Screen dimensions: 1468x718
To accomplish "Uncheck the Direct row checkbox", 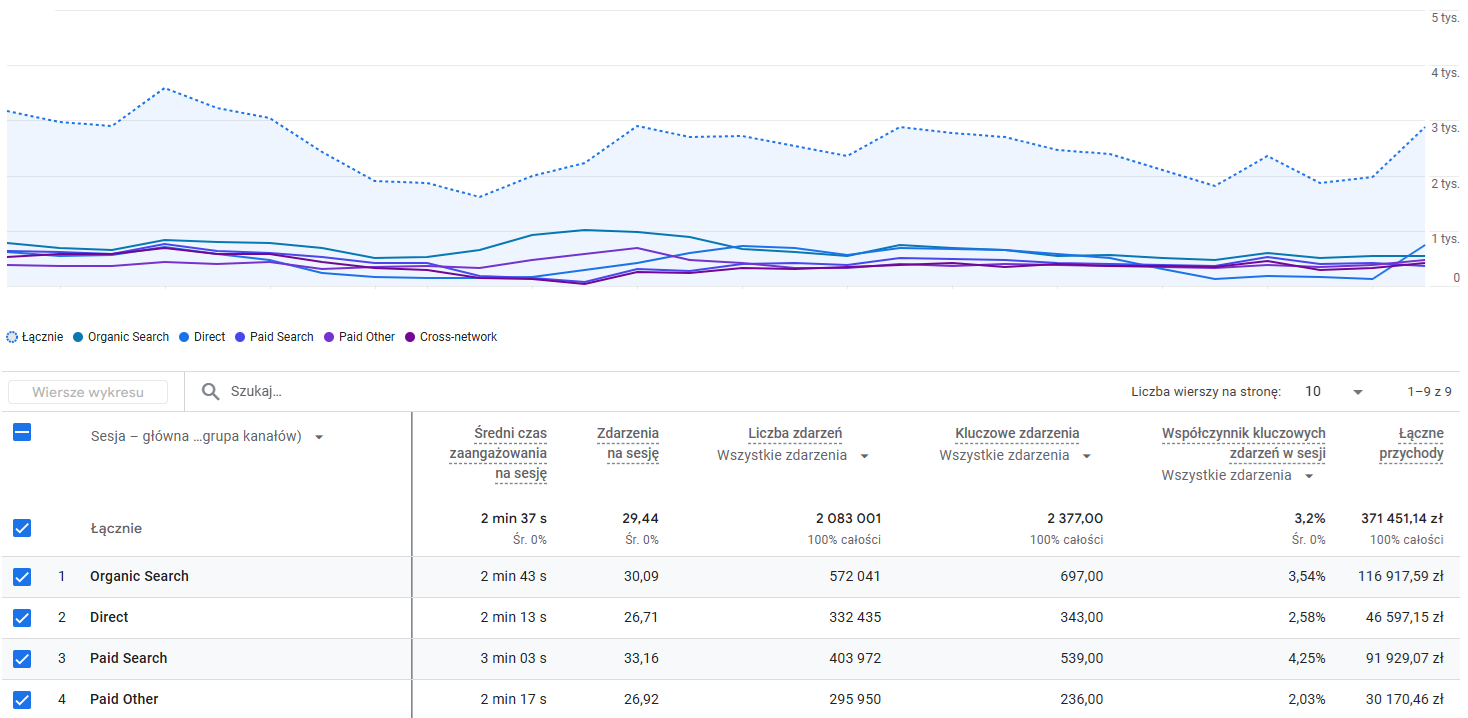I will point(22,618).
